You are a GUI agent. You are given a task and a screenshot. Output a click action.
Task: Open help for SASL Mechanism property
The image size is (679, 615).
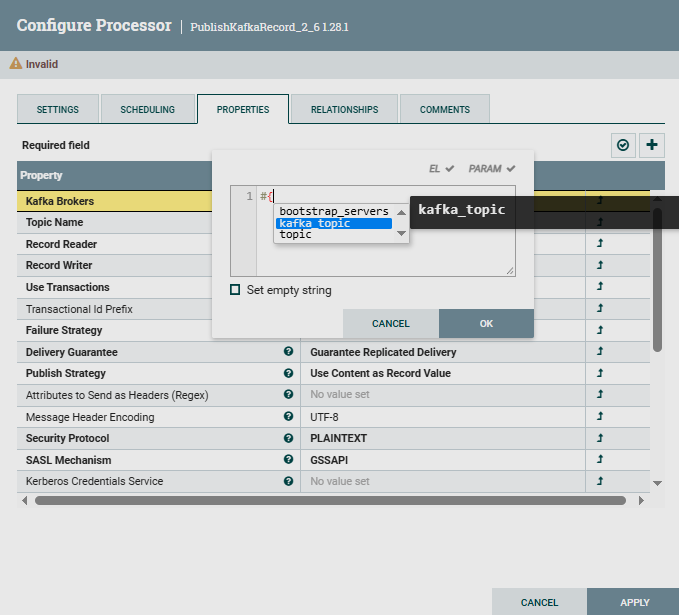point(288,460)
